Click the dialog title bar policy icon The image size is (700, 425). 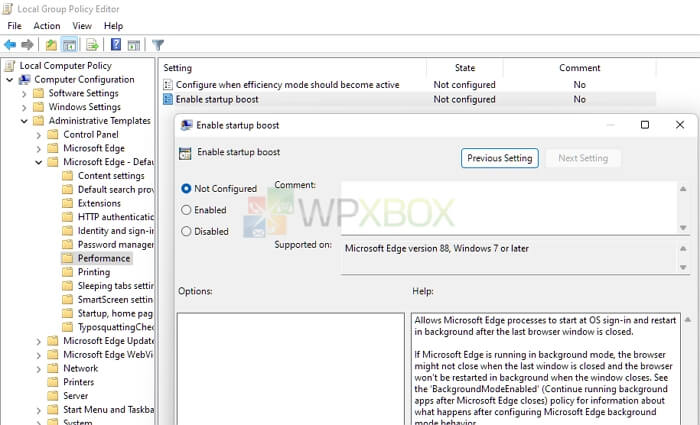point(186,125)
